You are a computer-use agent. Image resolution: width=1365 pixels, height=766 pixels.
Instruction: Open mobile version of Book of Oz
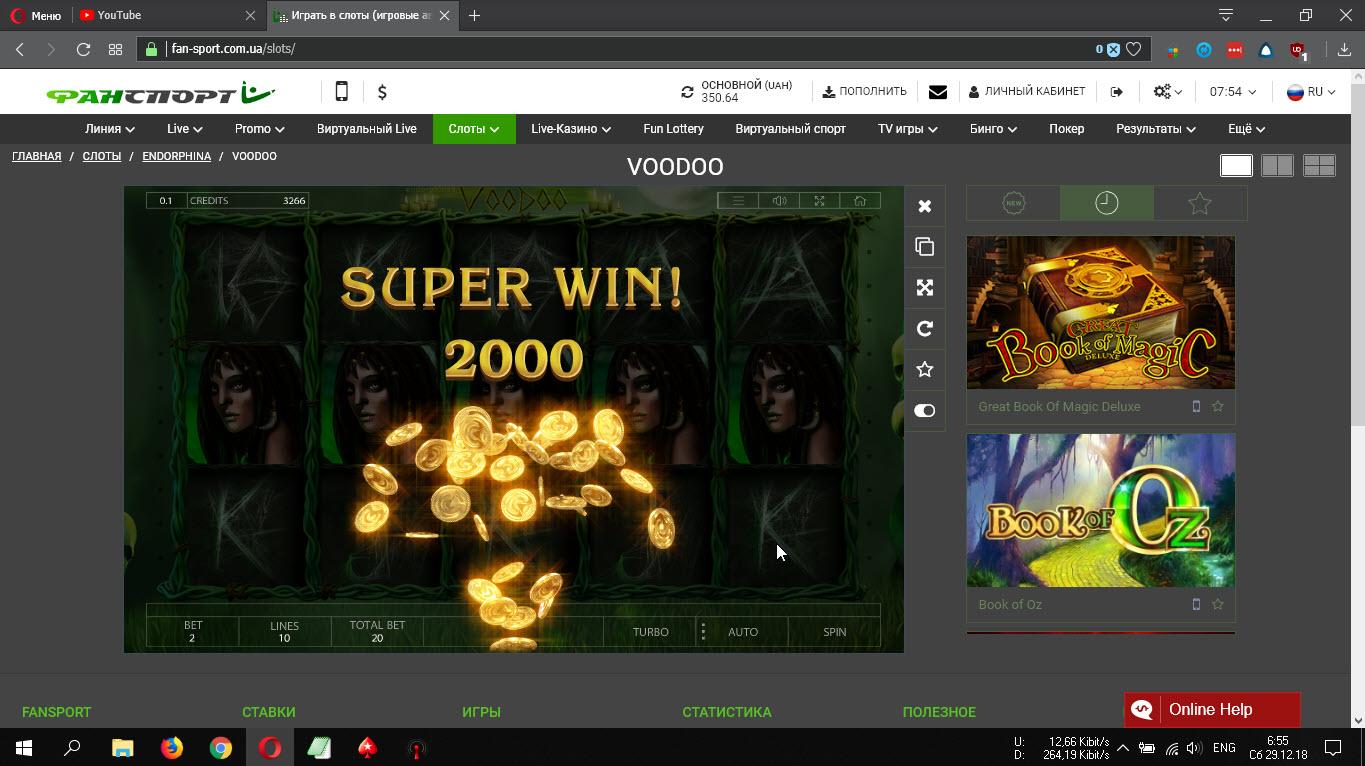click(x=1196, y=605)
